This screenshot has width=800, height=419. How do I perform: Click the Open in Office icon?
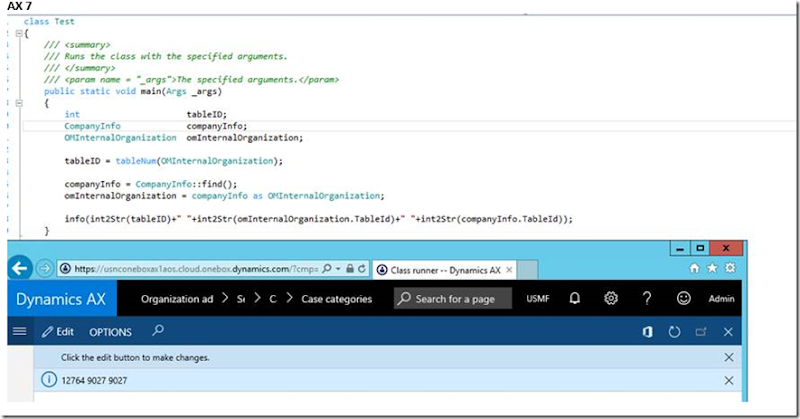pos(647,332)
